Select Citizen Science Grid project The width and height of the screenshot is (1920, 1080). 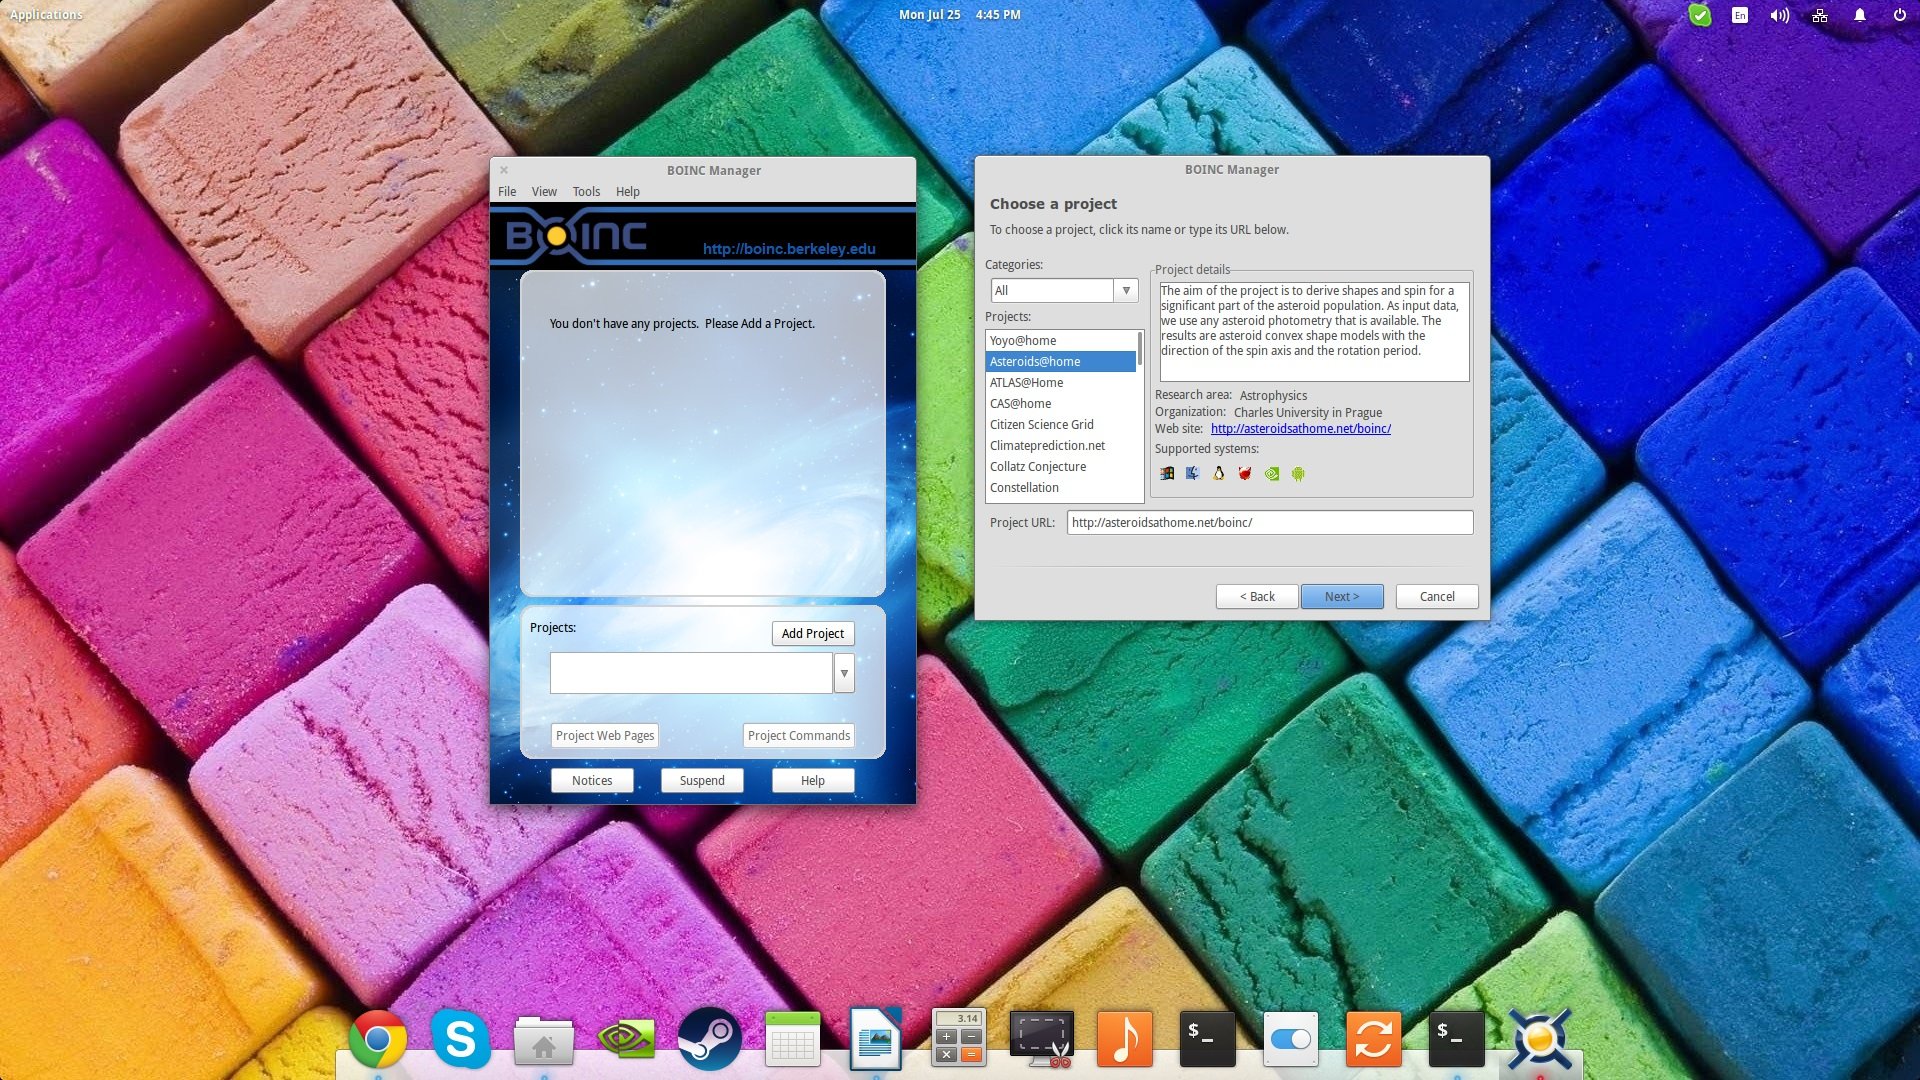[x=1061, y=425]
